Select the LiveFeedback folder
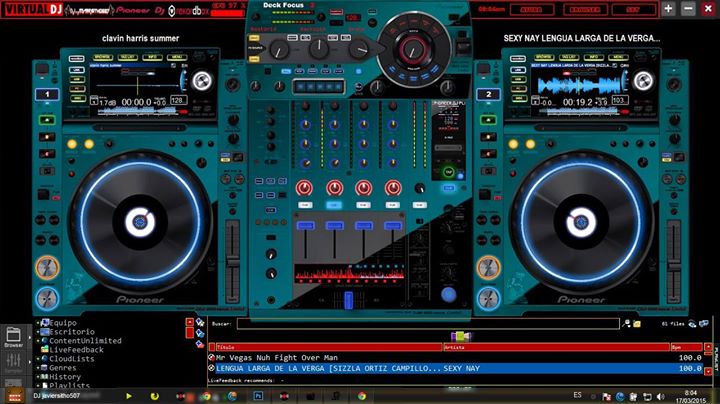This screenshot has width=720, height=404. tap(72, 350)
